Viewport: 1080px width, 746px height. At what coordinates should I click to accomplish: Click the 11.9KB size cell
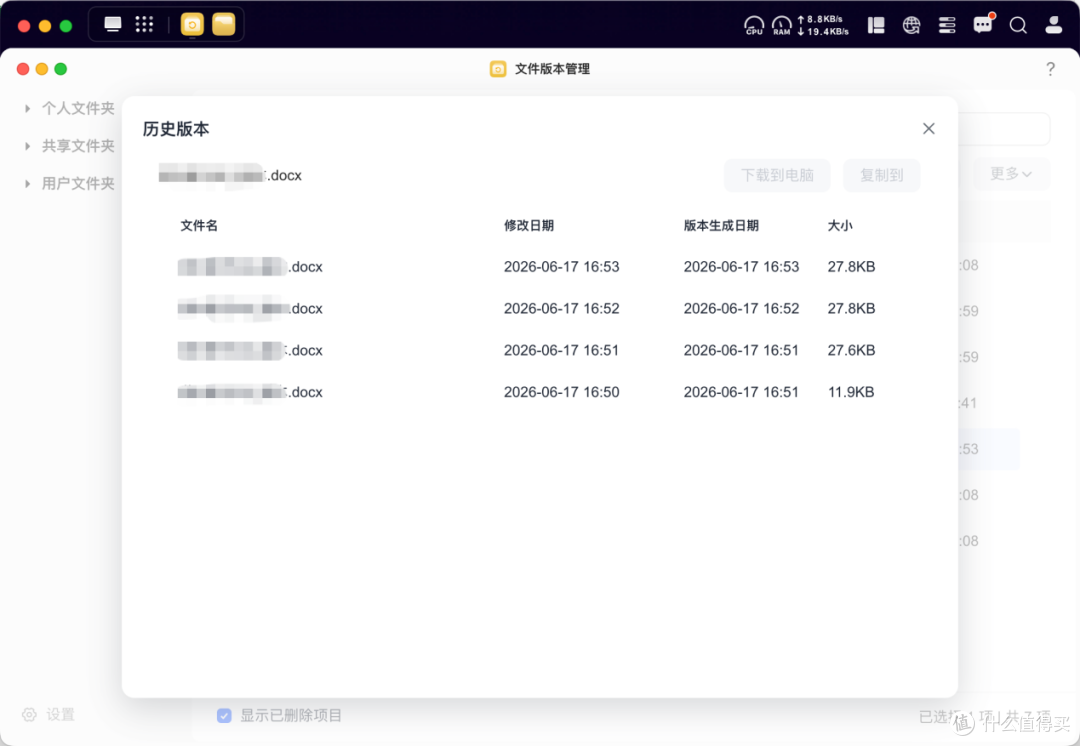[851, 393]
